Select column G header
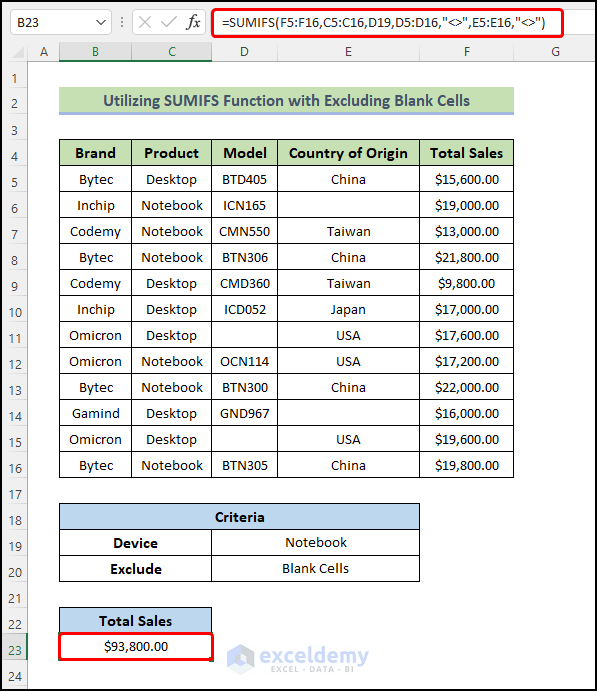 [x=555, y=52]
